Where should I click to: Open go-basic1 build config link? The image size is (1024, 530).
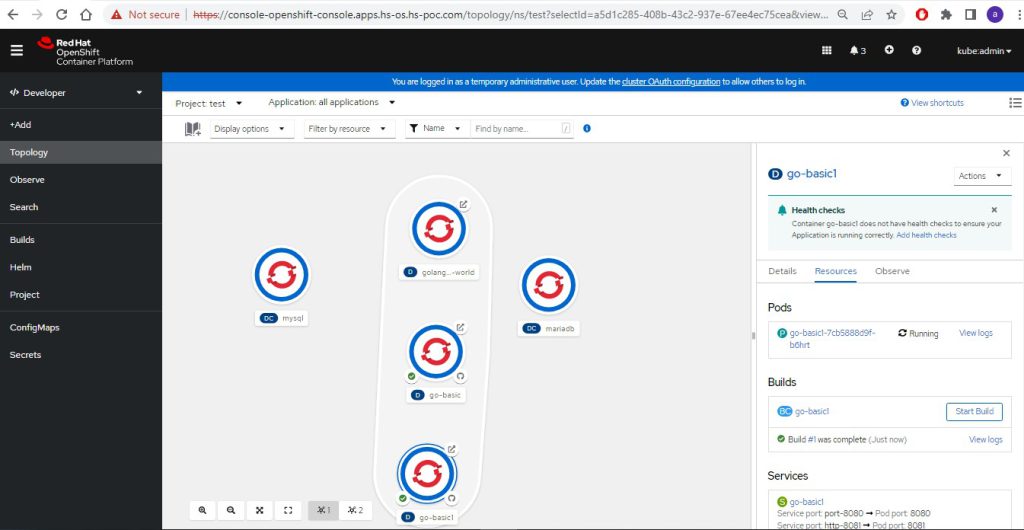[x=812, y=411]
